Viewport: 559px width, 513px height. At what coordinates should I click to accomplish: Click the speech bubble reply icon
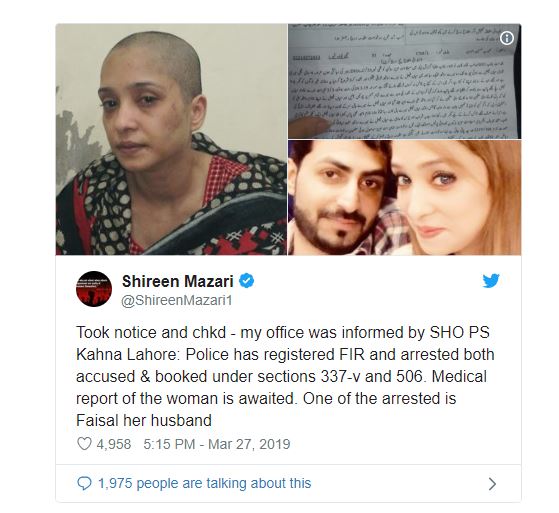84,484
